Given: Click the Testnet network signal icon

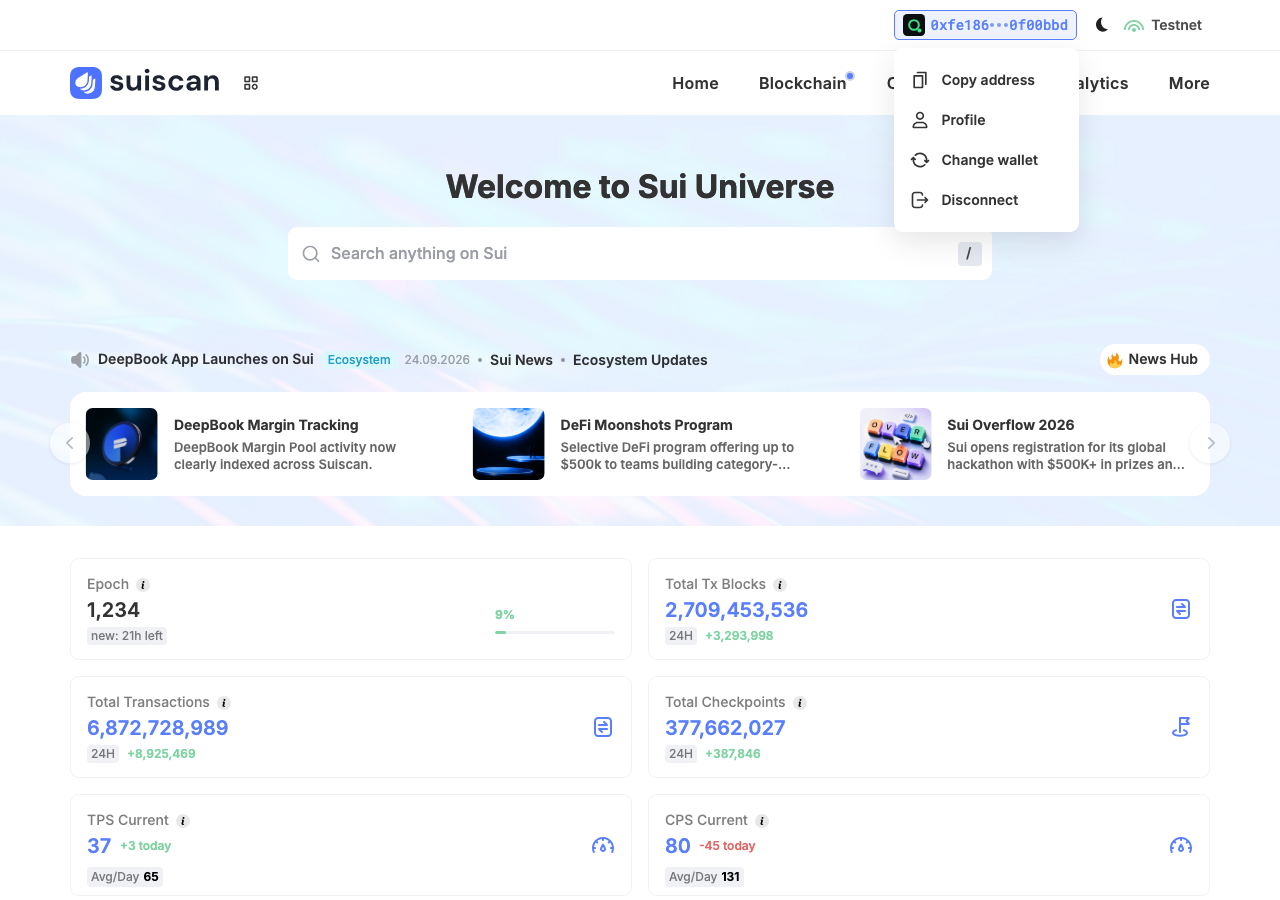Looking at the screenshot, I should point(1134,25).
